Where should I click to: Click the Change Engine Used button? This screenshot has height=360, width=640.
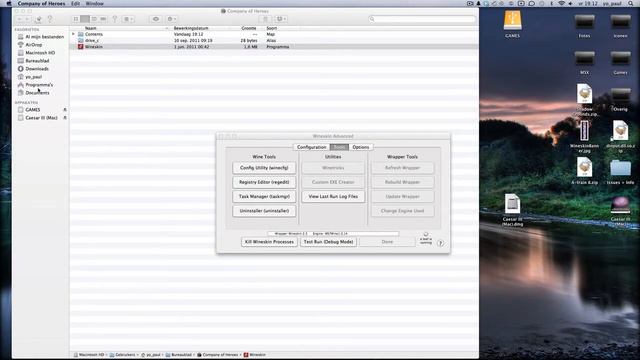tap(402, 211)
